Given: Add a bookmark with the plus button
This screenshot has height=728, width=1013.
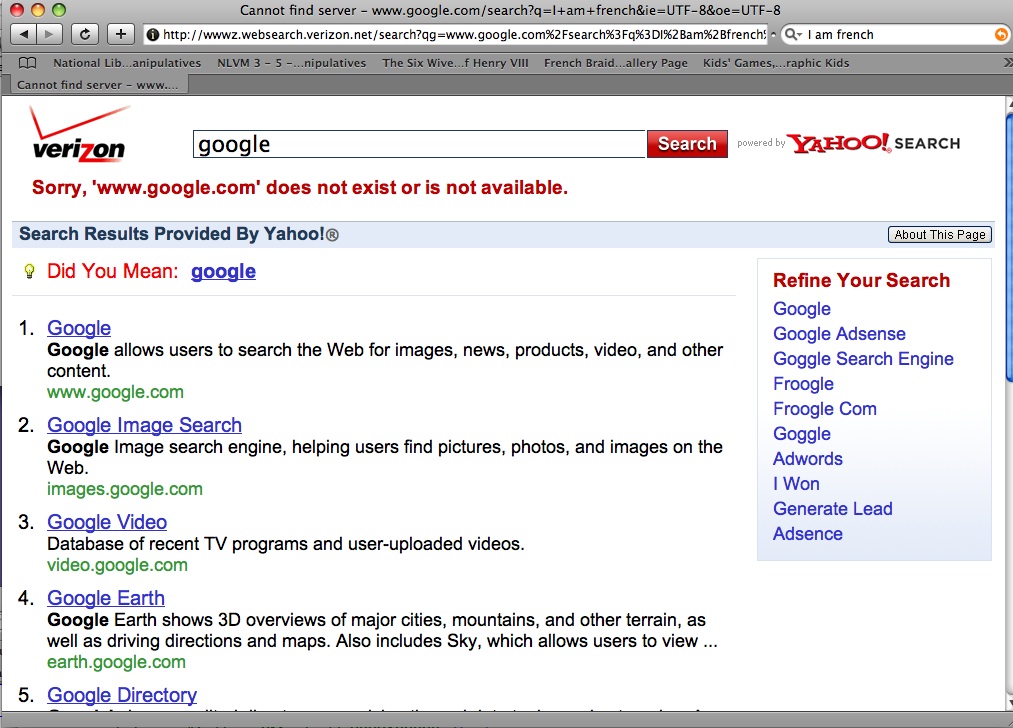Looking at the screenshot, I should (x=121, y=34).
